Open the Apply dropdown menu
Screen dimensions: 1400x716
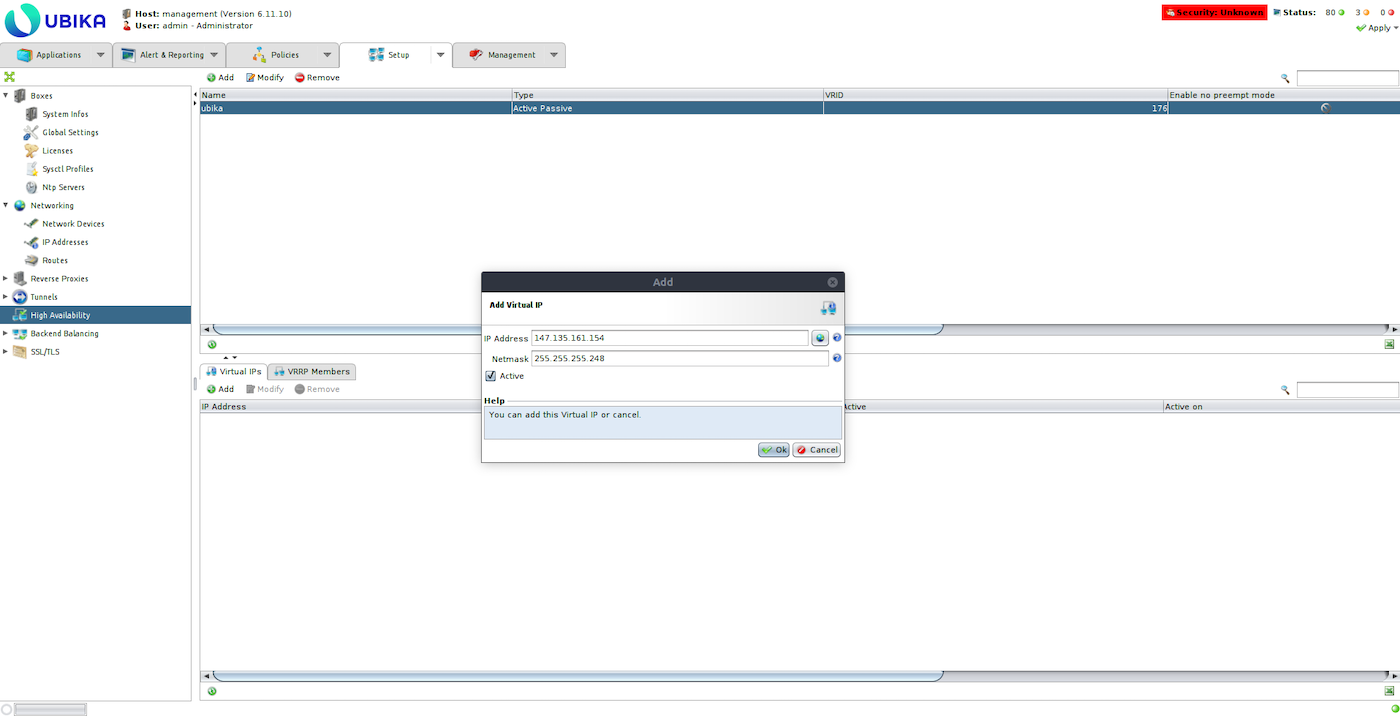click(x=1376, y=28)
